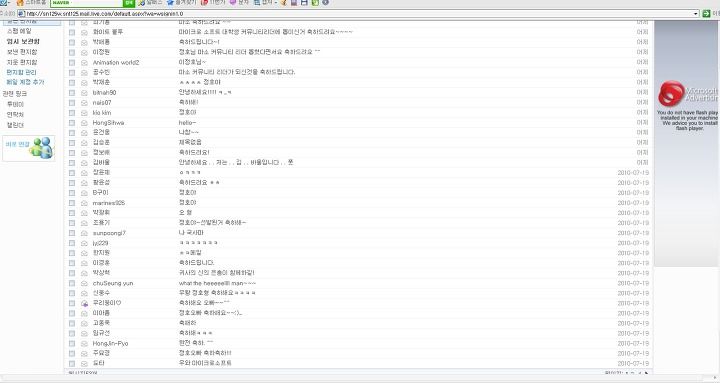Click the envelope icon for Animation world2
This screenshot has height=383, width=720.
(84, 62)
